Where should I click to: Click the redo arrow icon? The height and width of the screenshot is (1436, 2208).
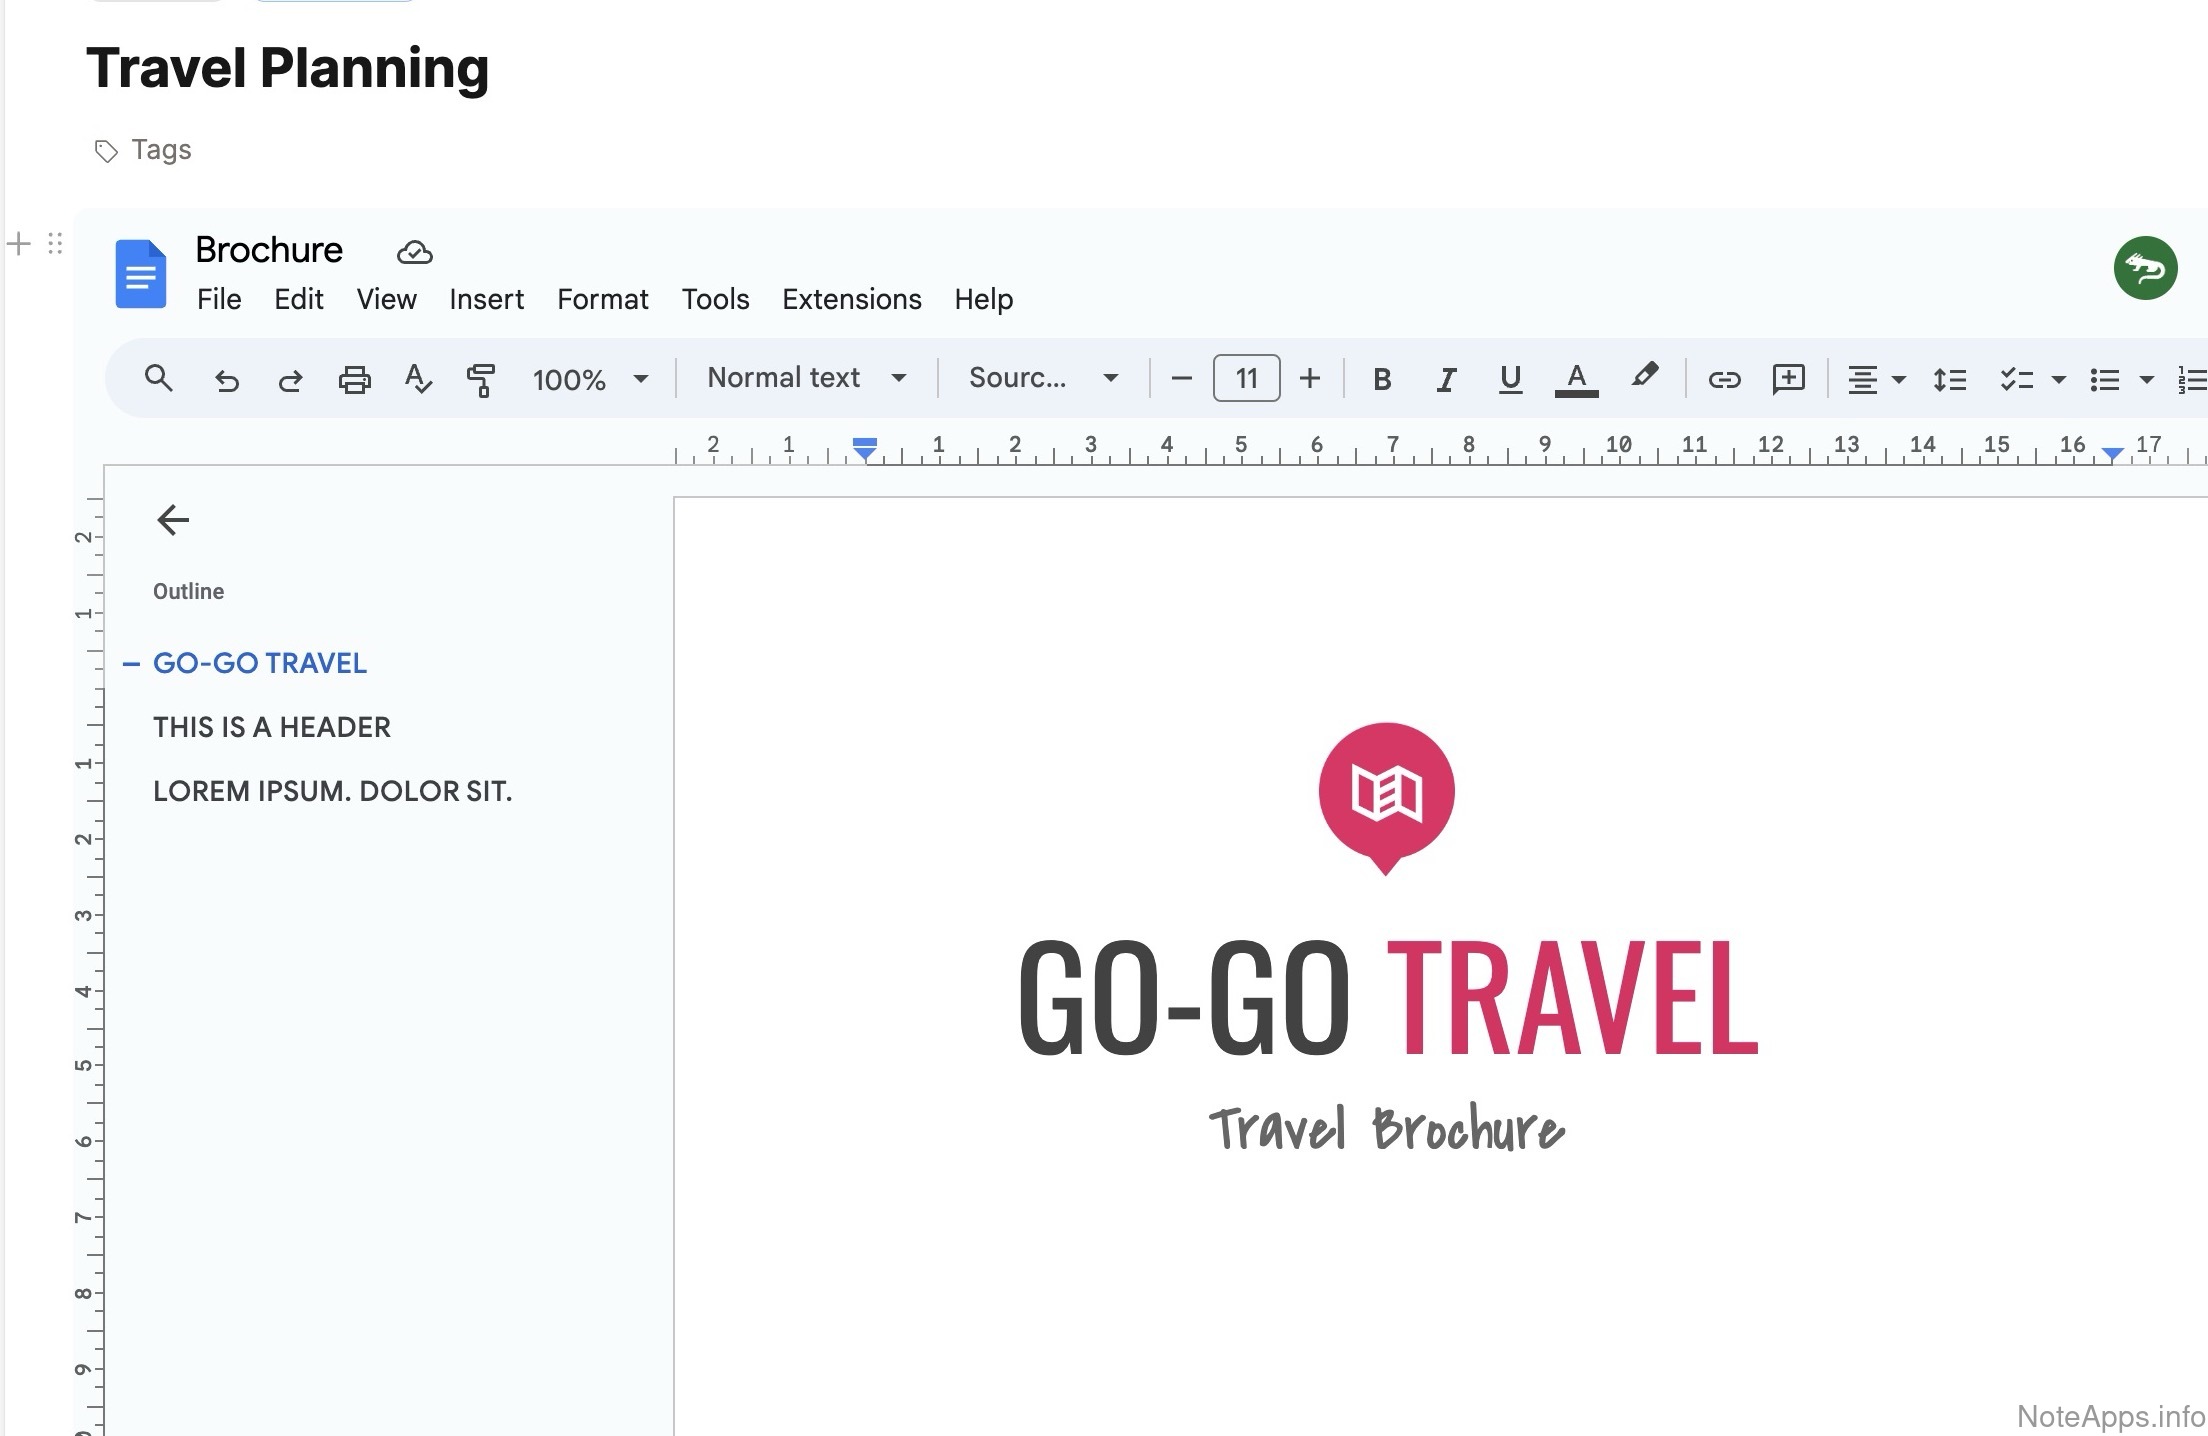pyautogui.click(x=290, y=380)
